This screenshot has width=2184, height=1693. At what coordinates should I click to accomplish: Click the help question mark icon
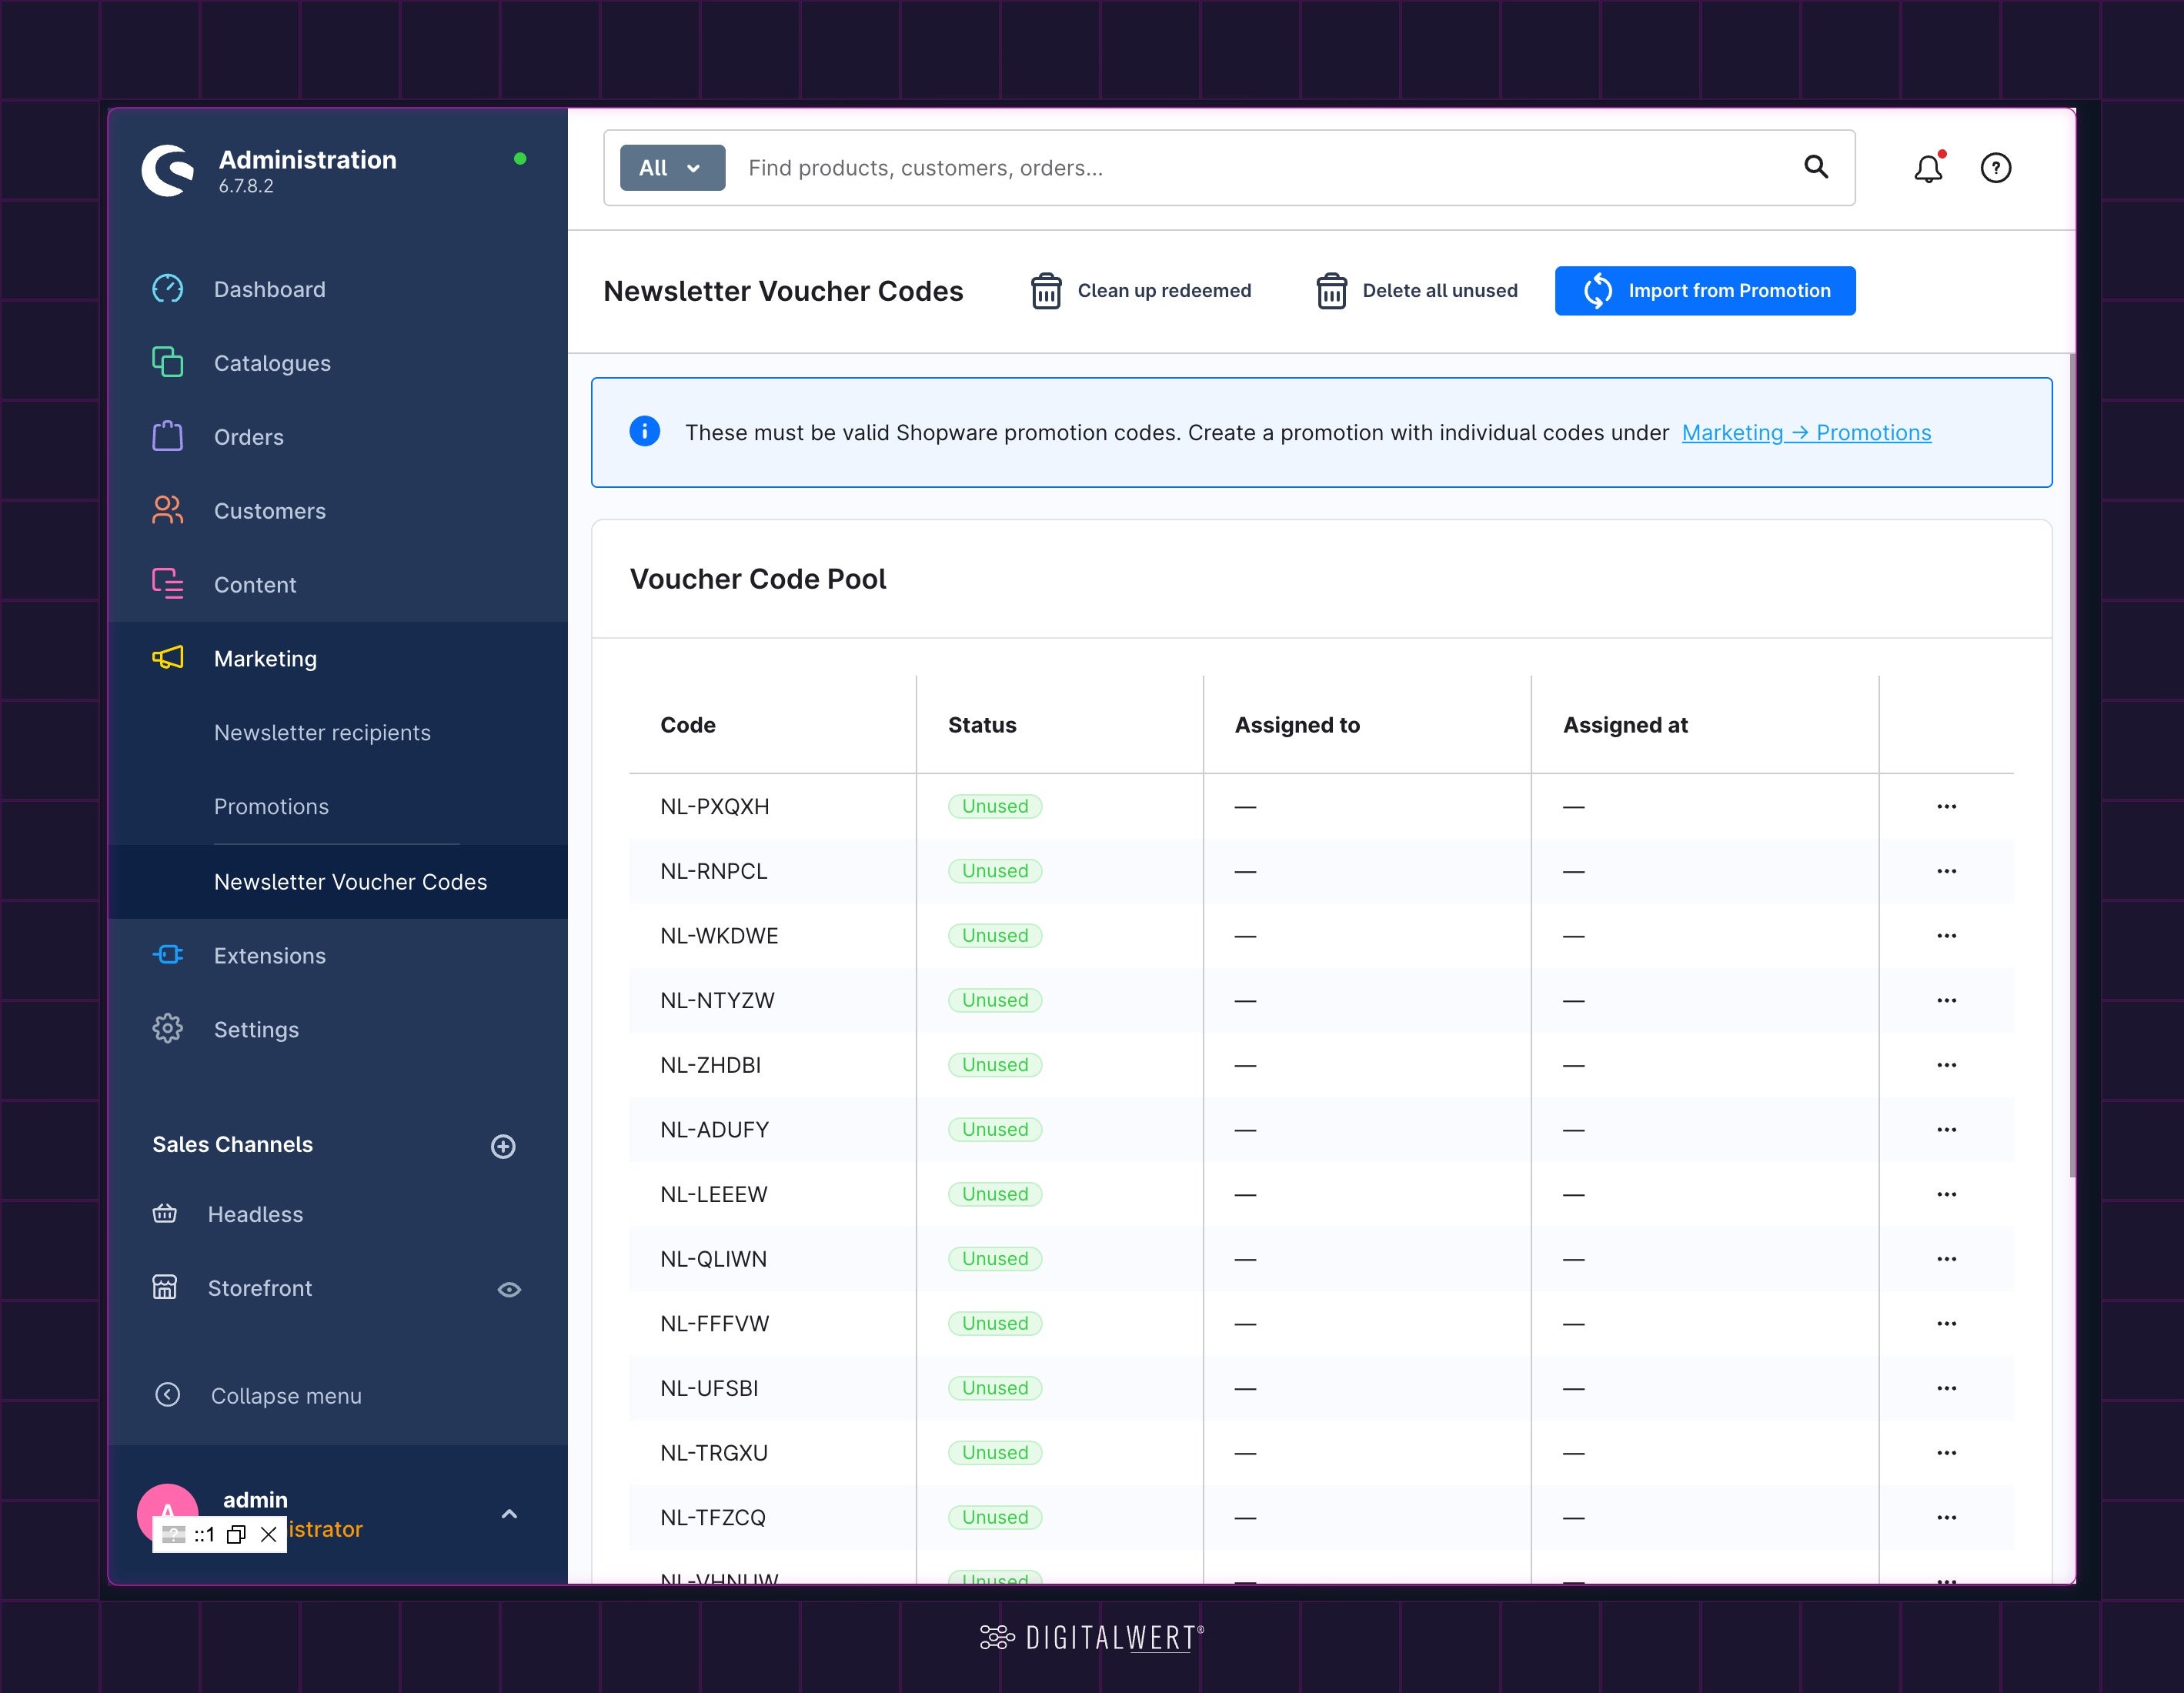pos(1996,168)
